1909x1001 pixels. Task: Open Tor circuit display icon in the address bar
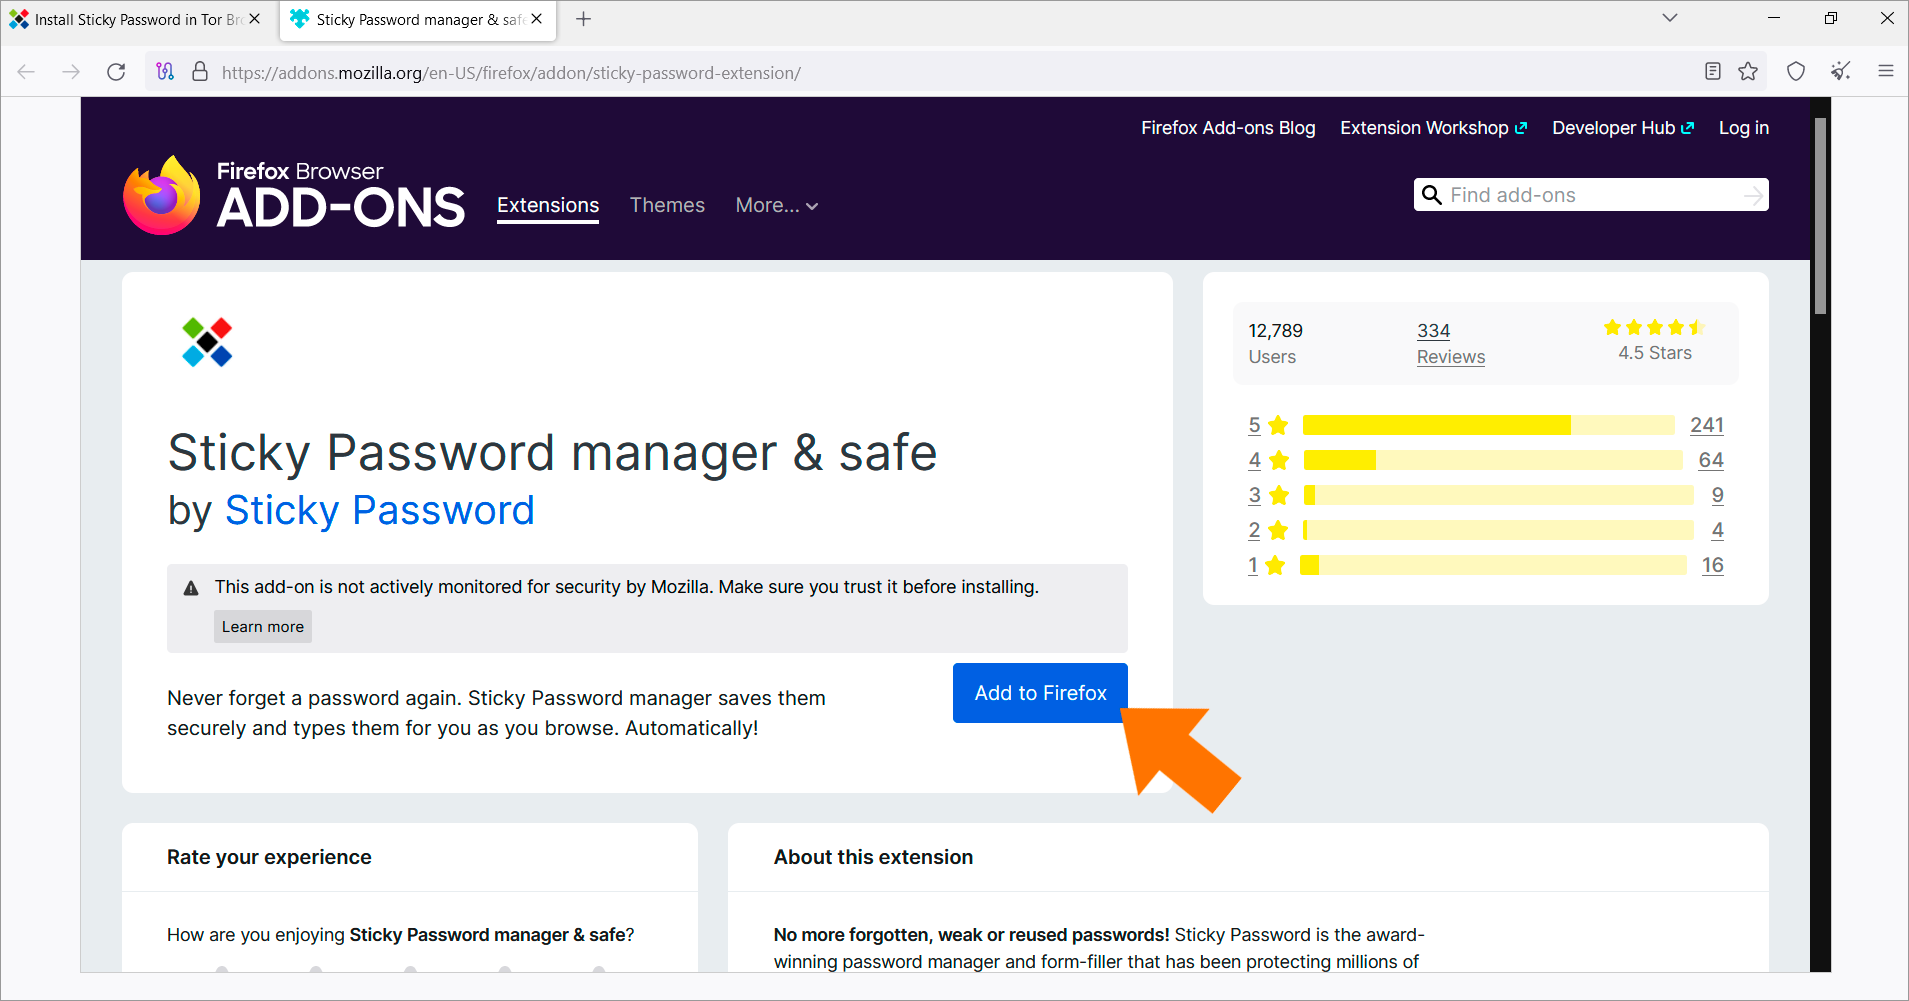pyautogui.click(x=166, y=72)
